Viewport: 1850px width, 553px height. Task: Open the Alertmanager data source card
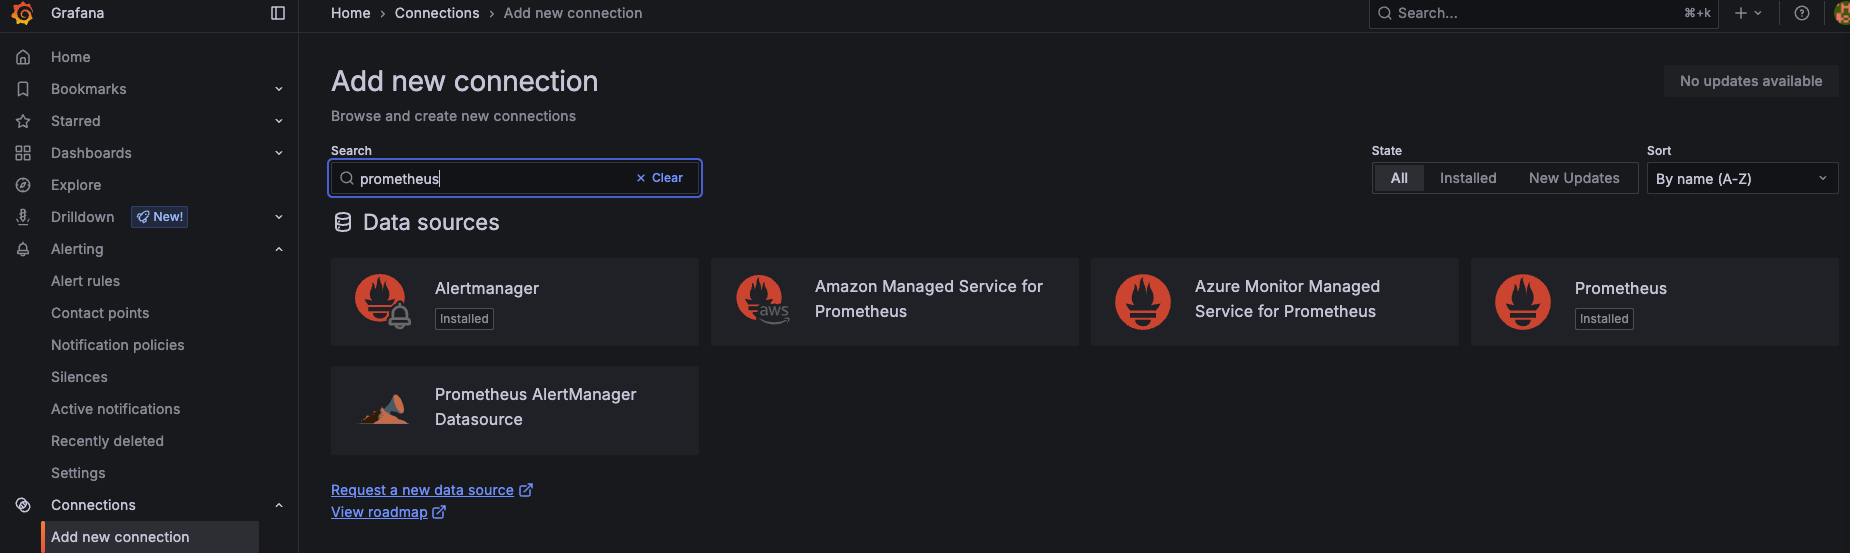click(514, 302)
